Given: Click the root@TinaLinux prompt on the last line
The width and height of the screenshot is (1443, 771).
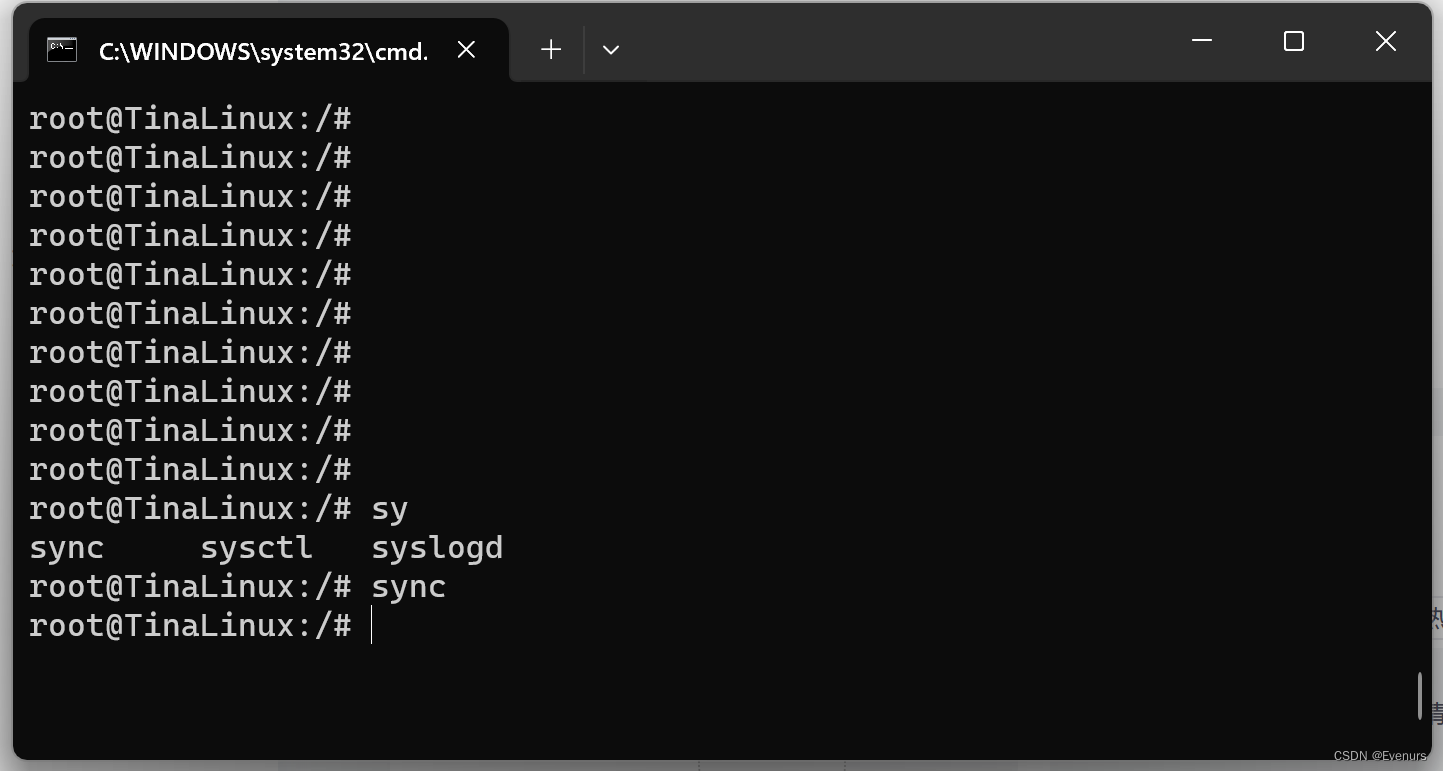Looking at the screenshot, I should click(x=190, y=624).
